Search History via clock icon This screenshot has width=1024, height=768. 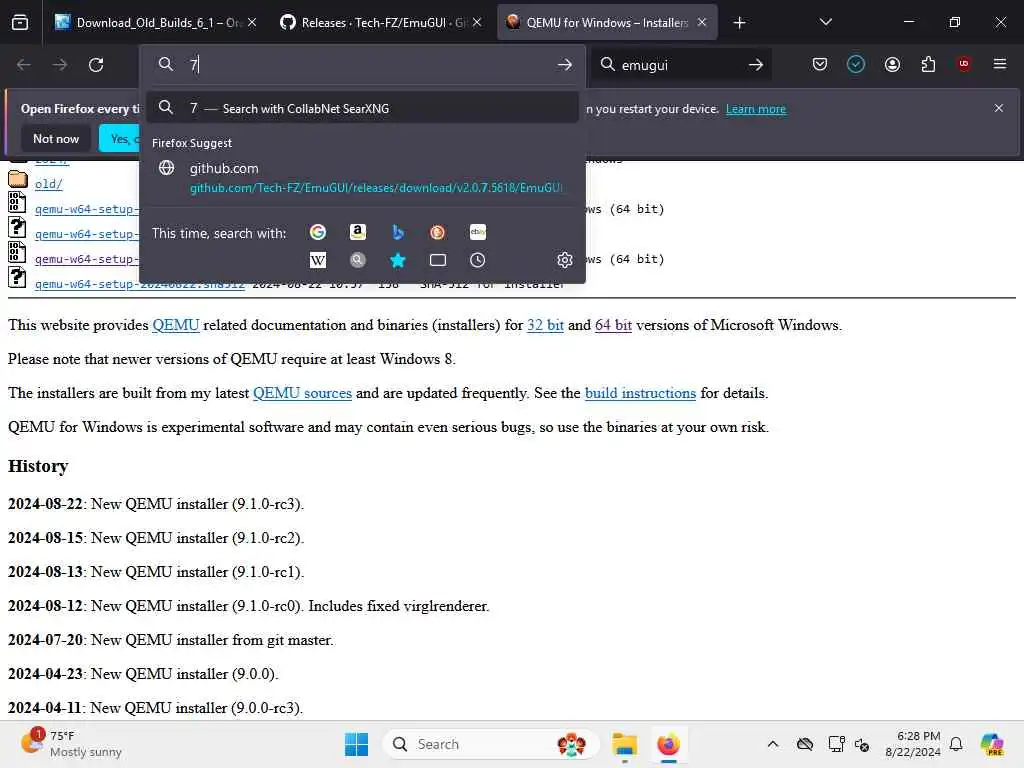pos(477,261)
